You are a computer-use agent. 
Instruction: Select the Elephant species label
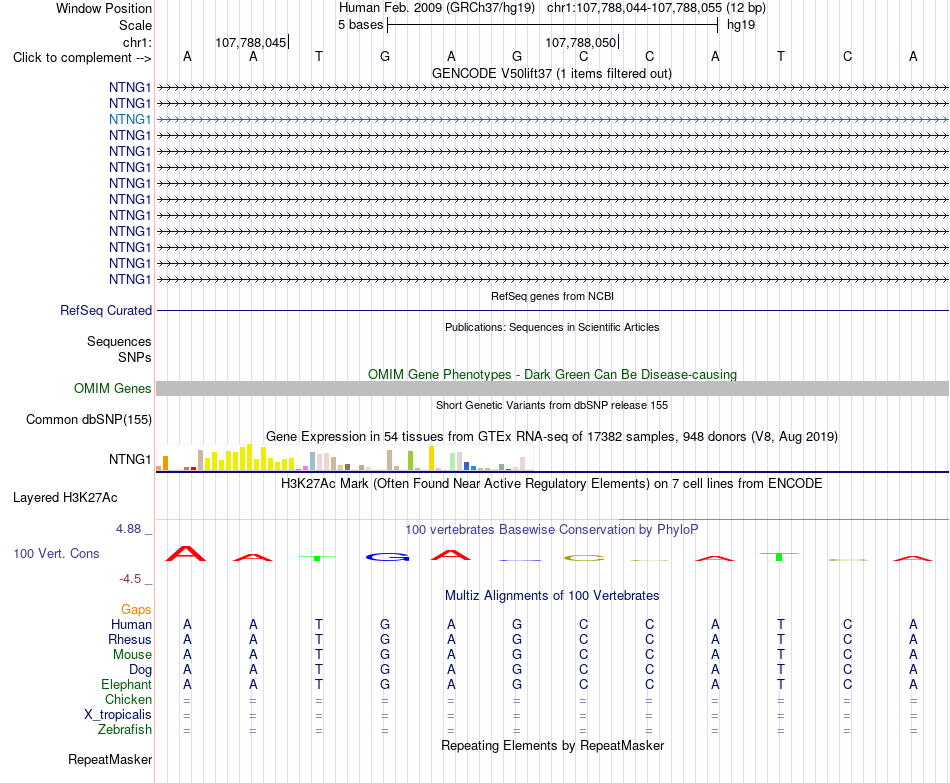point(127,684)
